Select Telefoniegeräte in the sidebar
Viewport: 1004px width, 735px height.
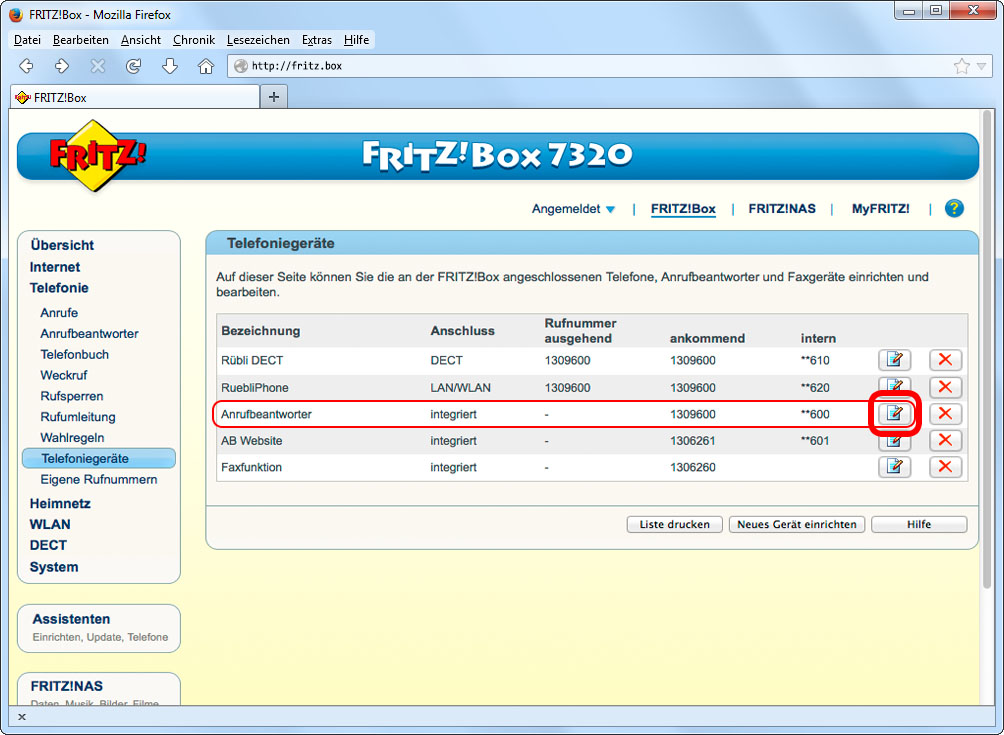99,458
